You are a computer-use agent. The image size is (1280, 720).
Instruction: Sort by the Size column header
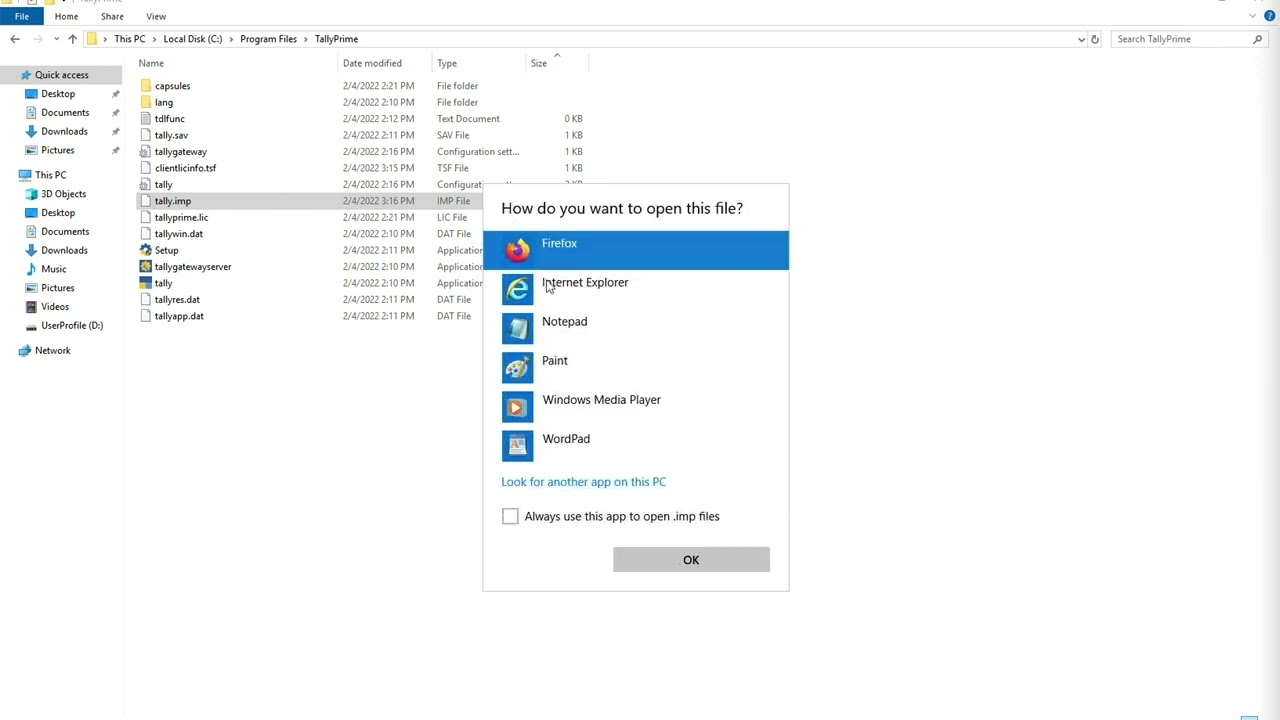539,63
